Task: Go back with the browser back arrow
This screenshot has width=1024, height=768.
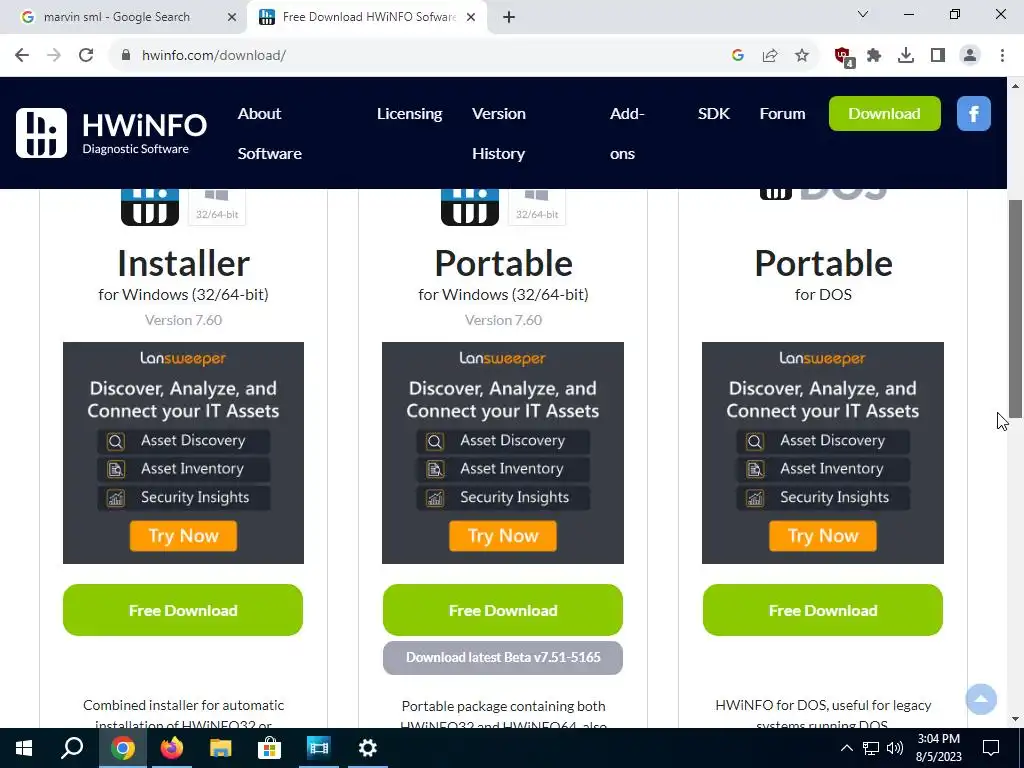Action: pyautogui.click(x=22, y=55)
